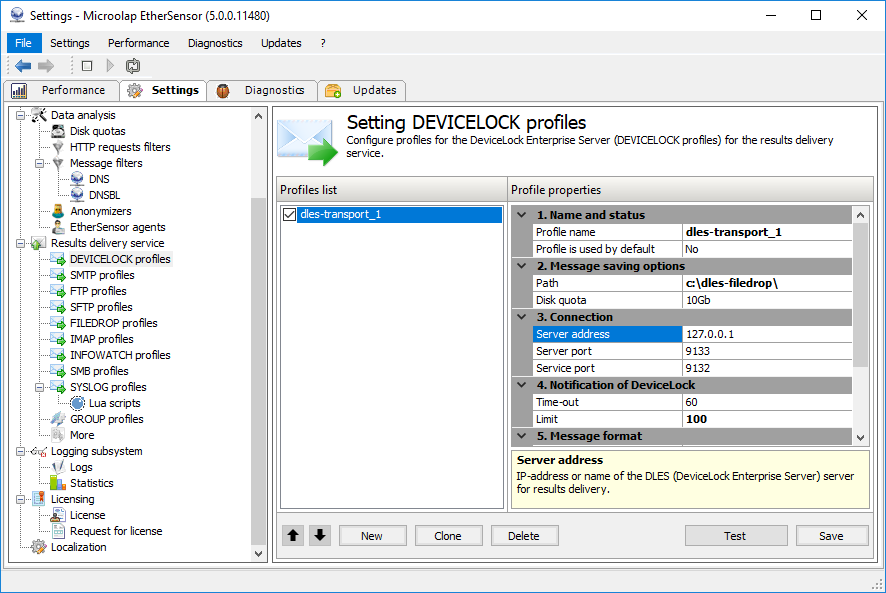Click the Delete button
The image size is (886, 593).
pos(524,535)
